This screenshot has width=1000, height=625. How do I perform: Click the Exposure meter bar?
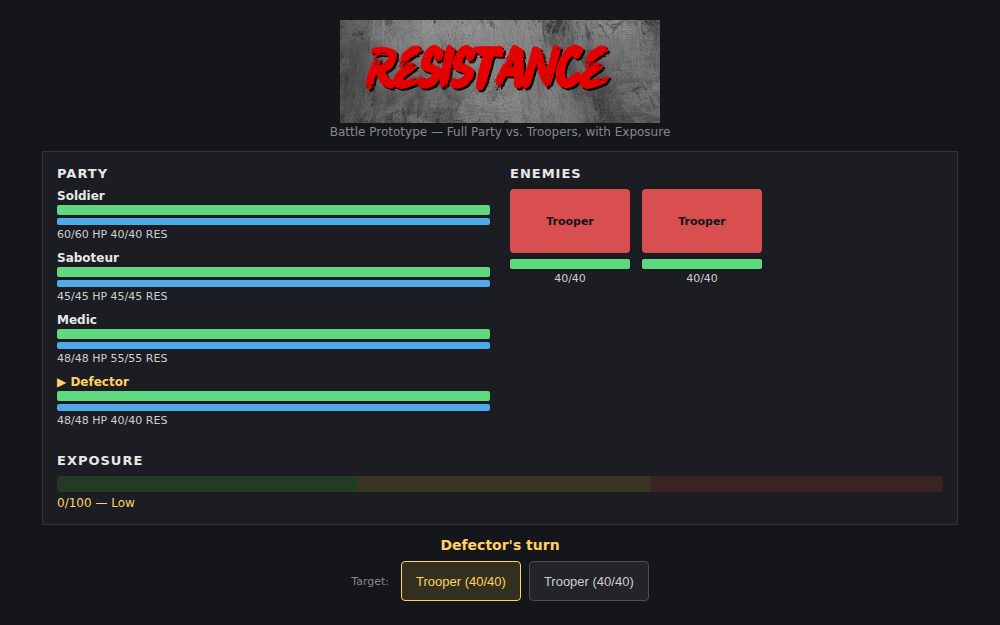(499, 483)
